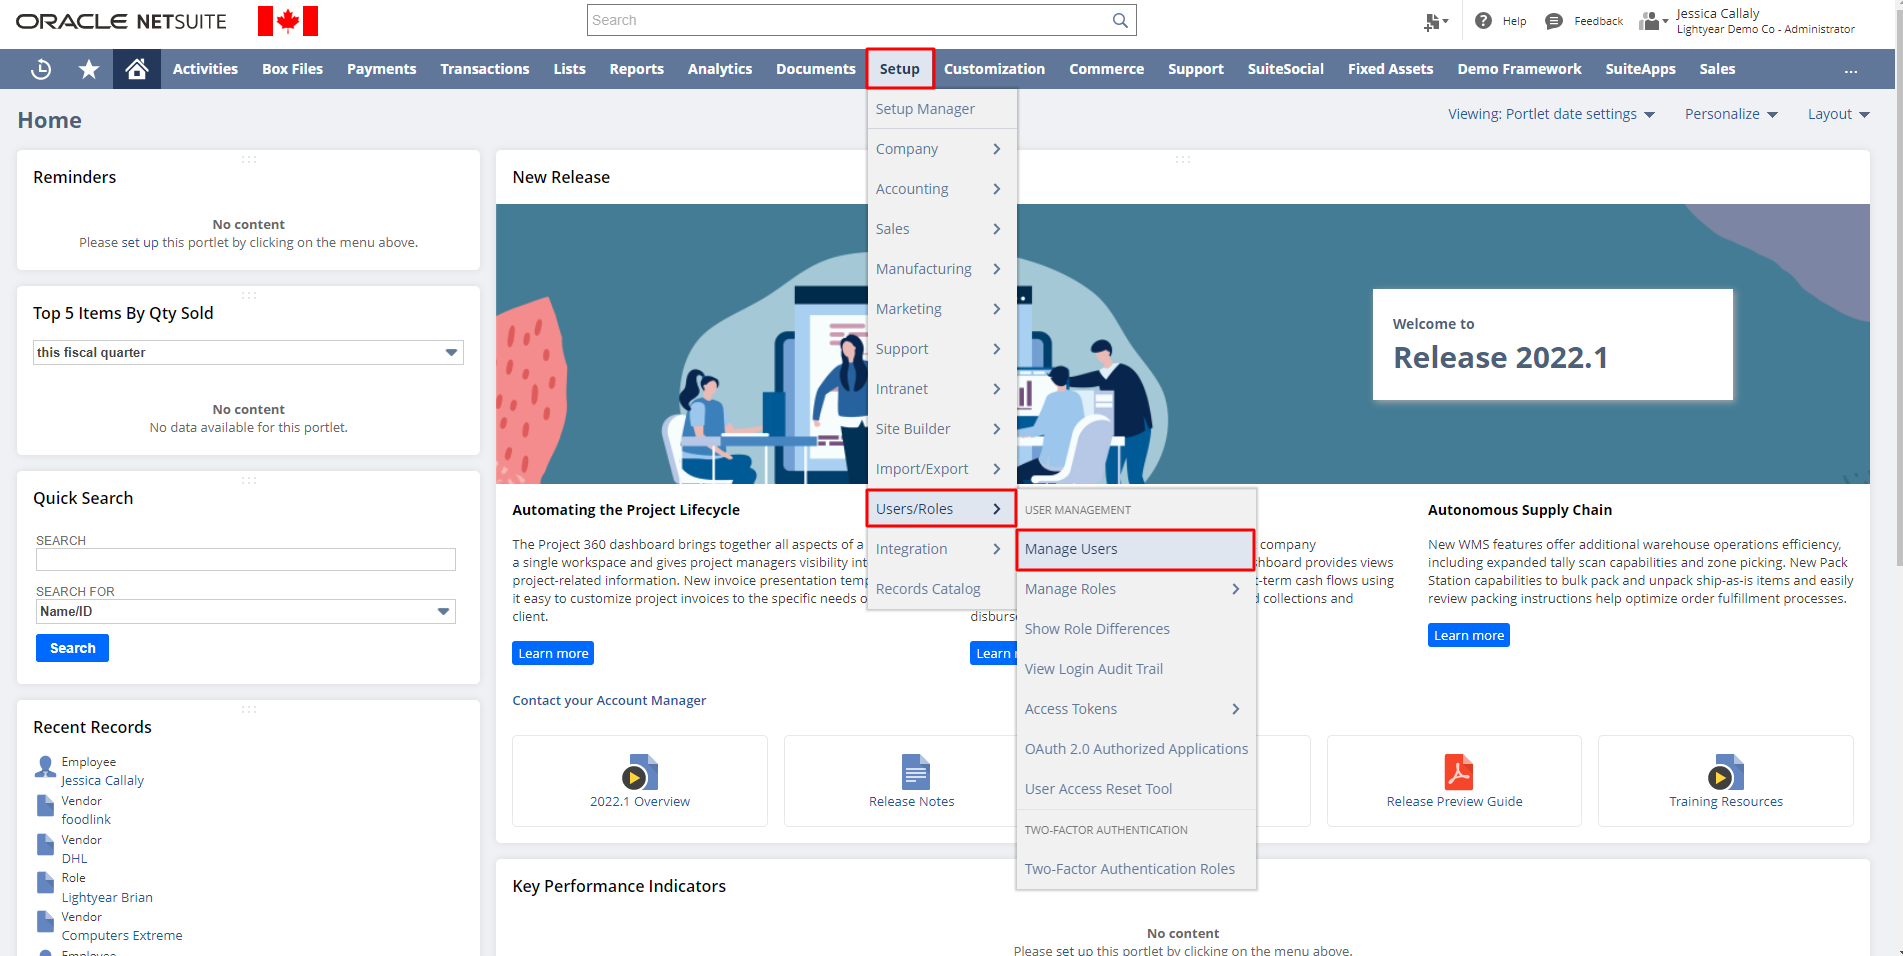The height and width of the screenshot is (956, 1903).
Task: Click the Oracle NetSuite logo
Action: point(121,21)
